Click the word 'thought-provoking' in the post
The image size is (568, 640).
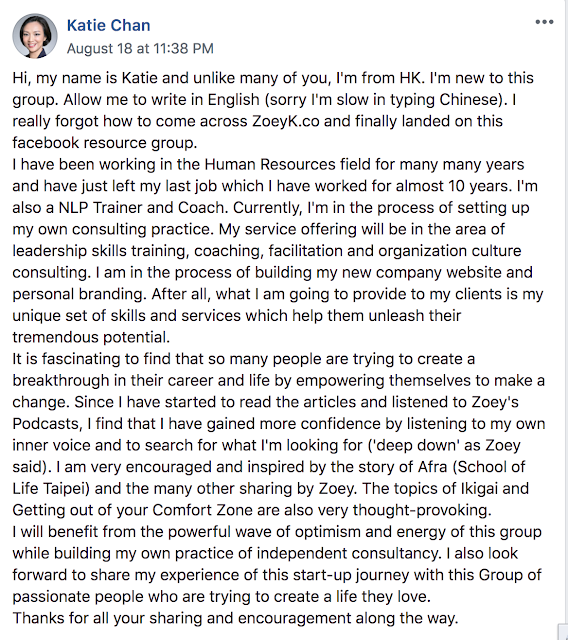click(x=419, y=510)
